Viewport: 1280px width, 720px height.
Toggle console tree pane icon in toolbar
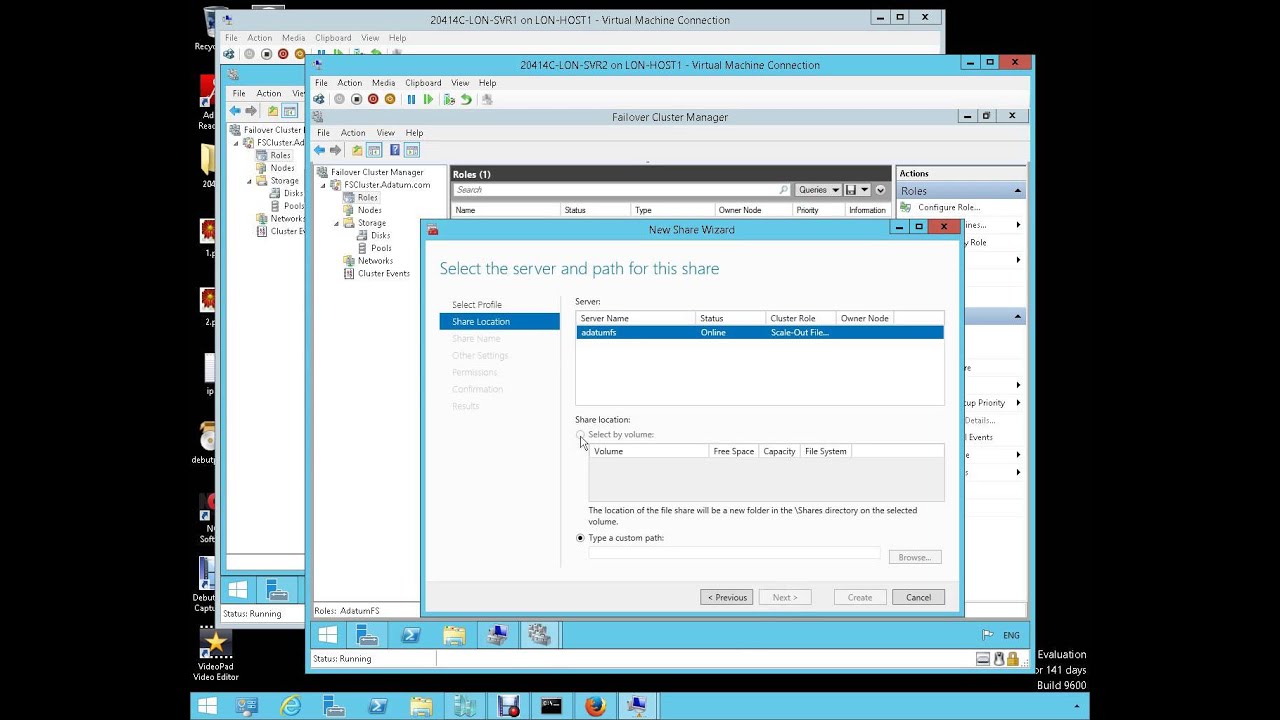coord(374,150)
